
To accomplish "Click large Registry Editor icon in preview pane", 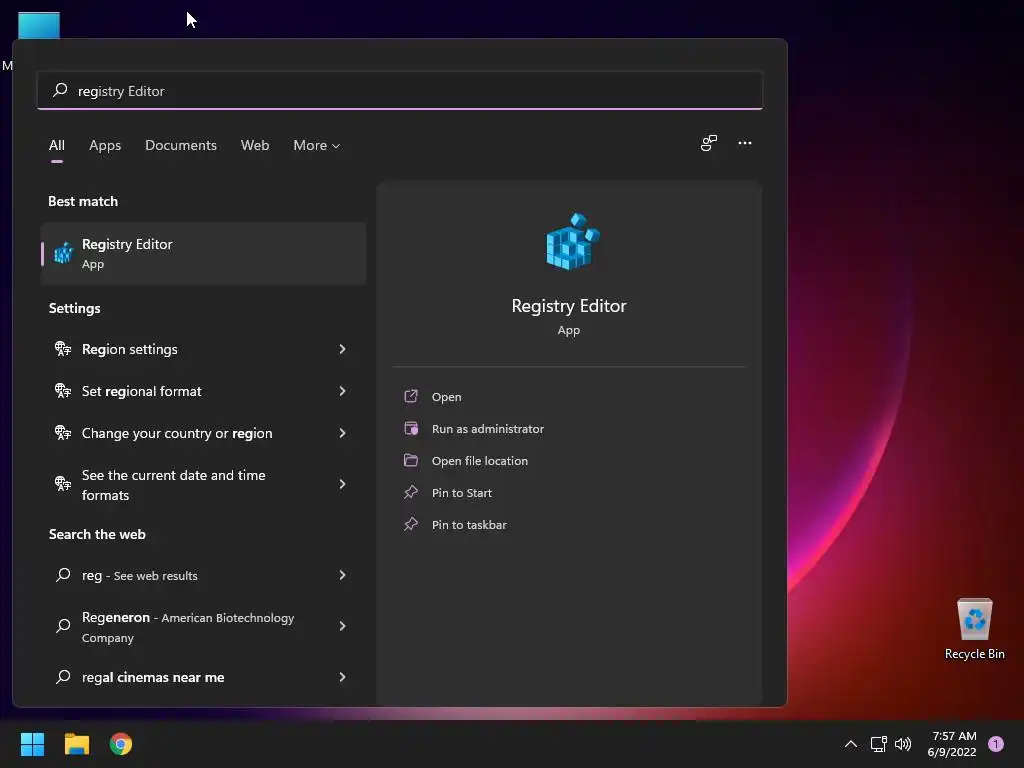I will [x=572, y=241].
